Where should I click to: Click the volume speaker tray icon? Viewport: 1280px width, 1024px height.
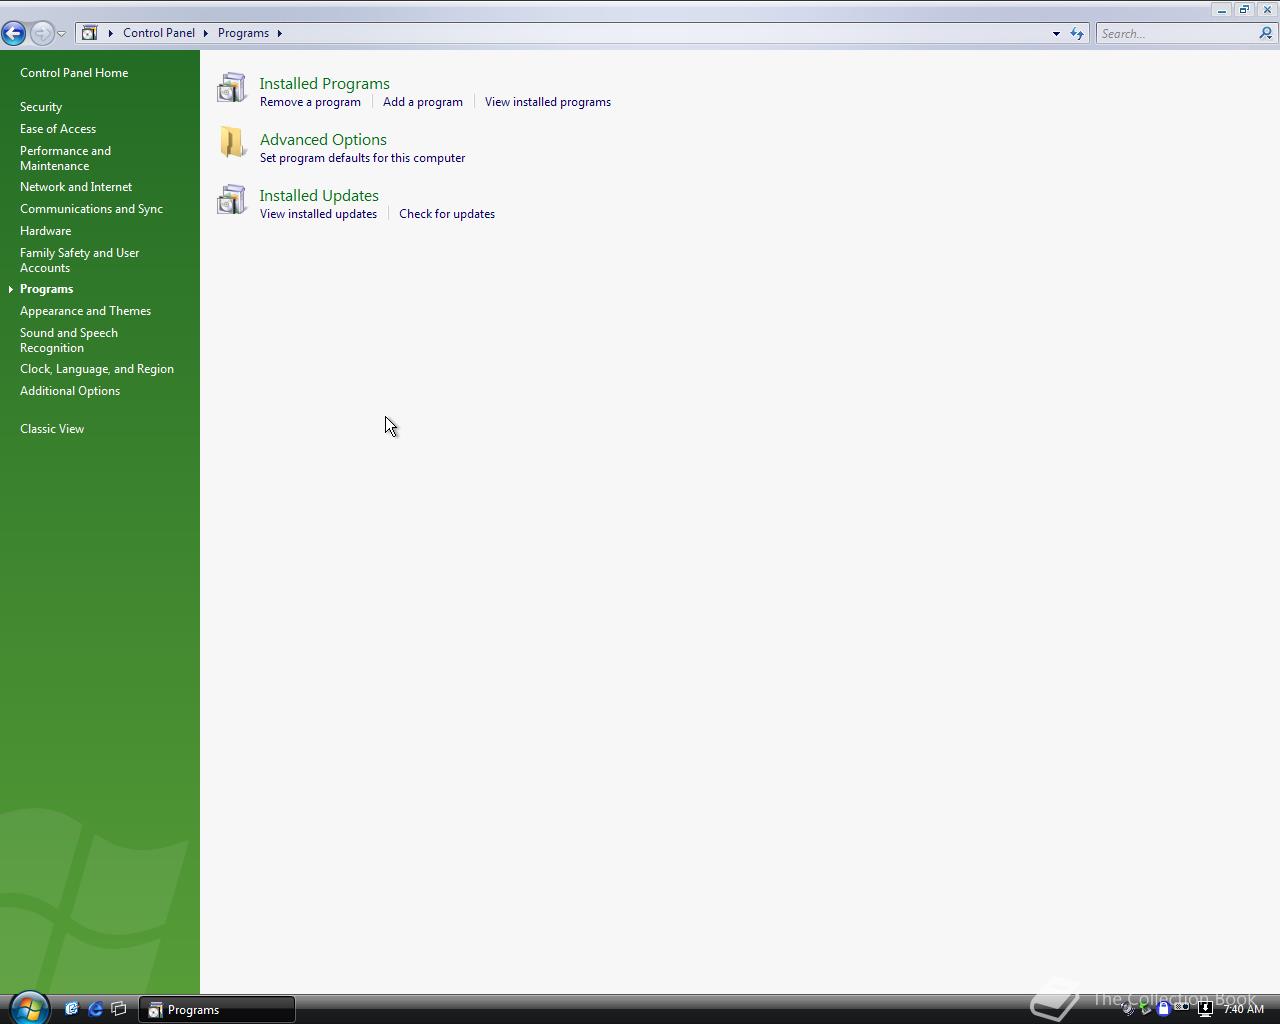pos(1128,1009)
